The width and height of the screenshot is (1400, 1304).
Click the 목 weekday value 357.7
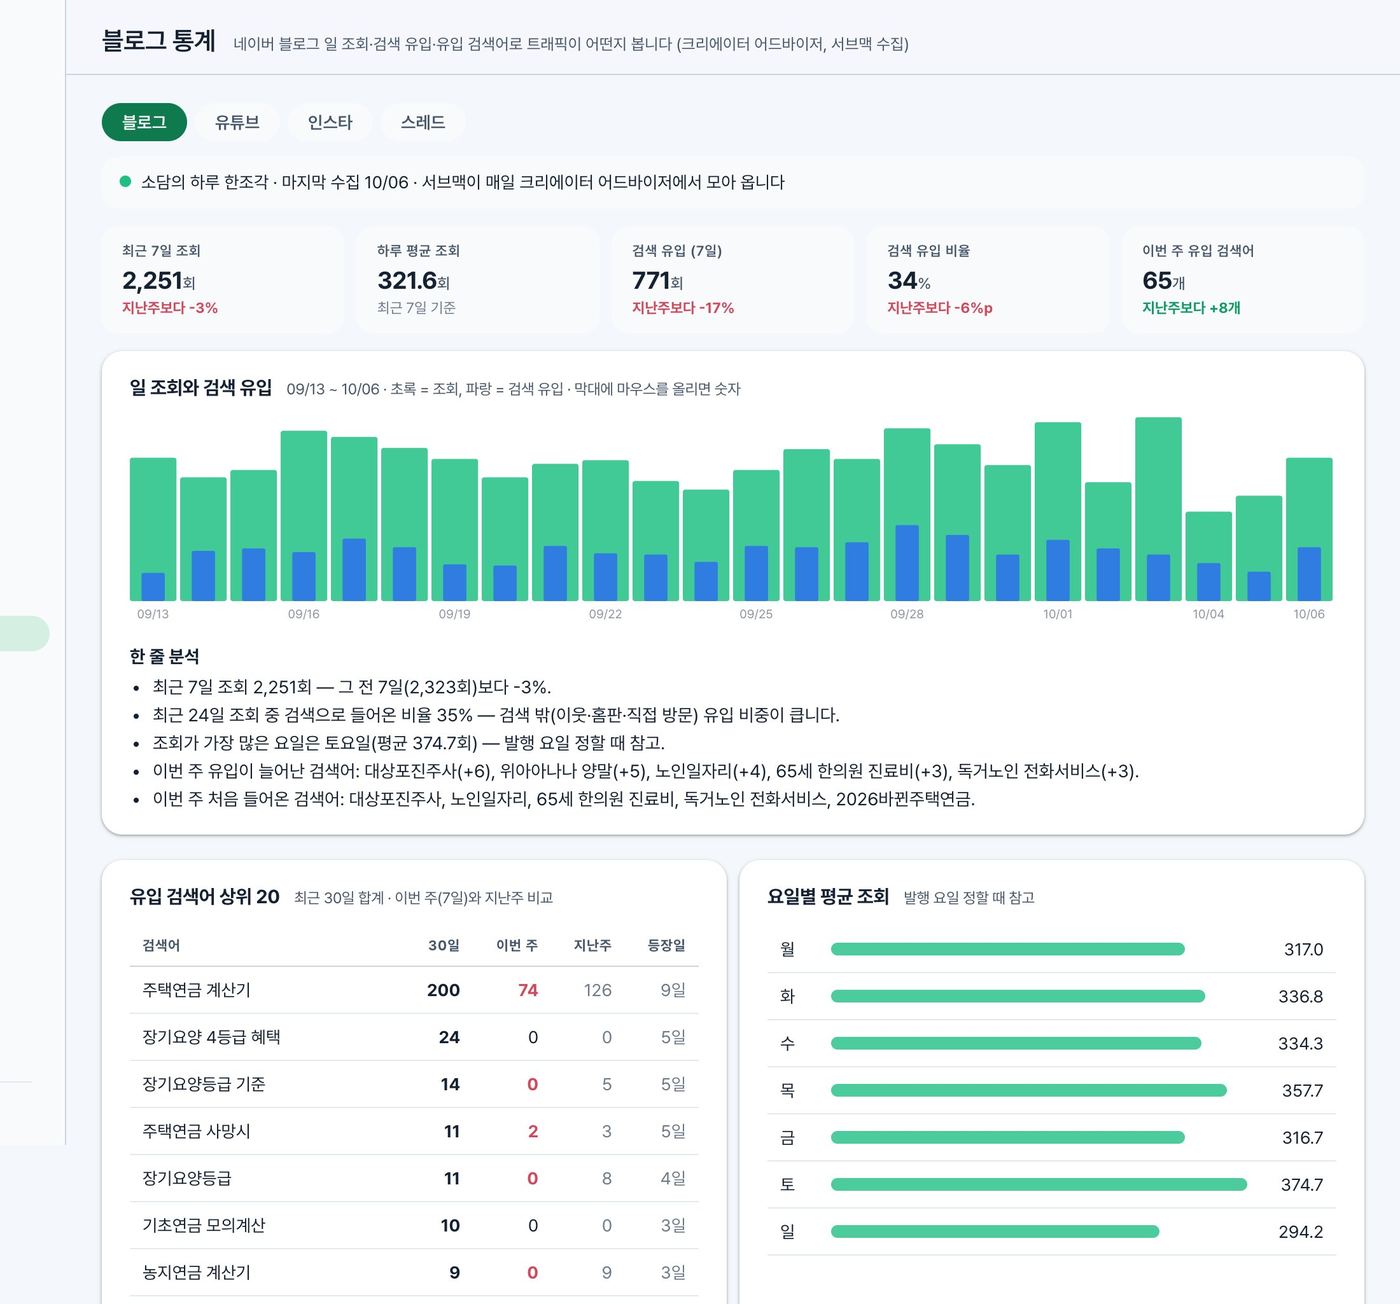[x=1302, y=1090]
